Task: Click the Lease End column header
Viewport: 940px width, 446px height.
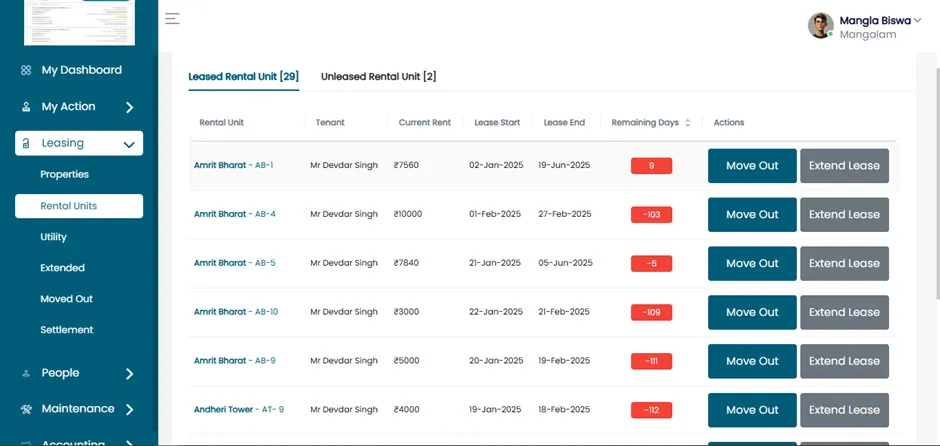Action: point(564,122)
